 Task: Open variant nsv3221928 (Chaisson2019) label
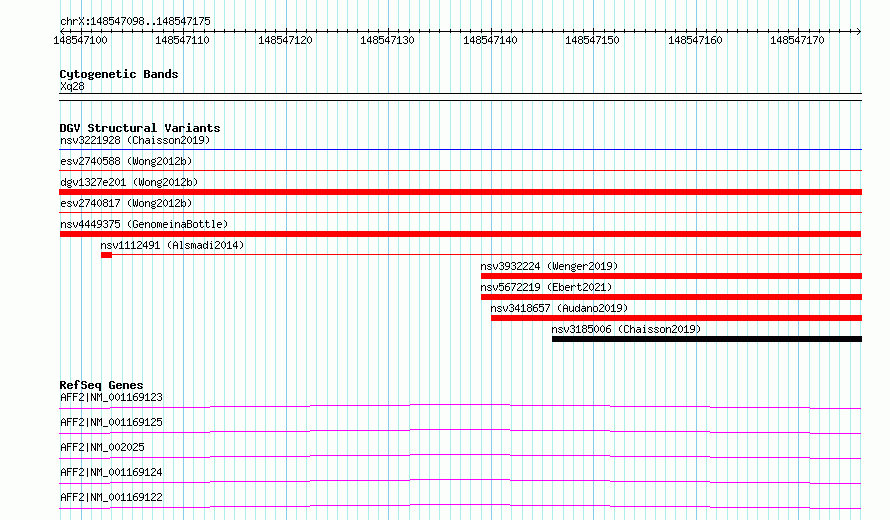[x=135, y=140]
